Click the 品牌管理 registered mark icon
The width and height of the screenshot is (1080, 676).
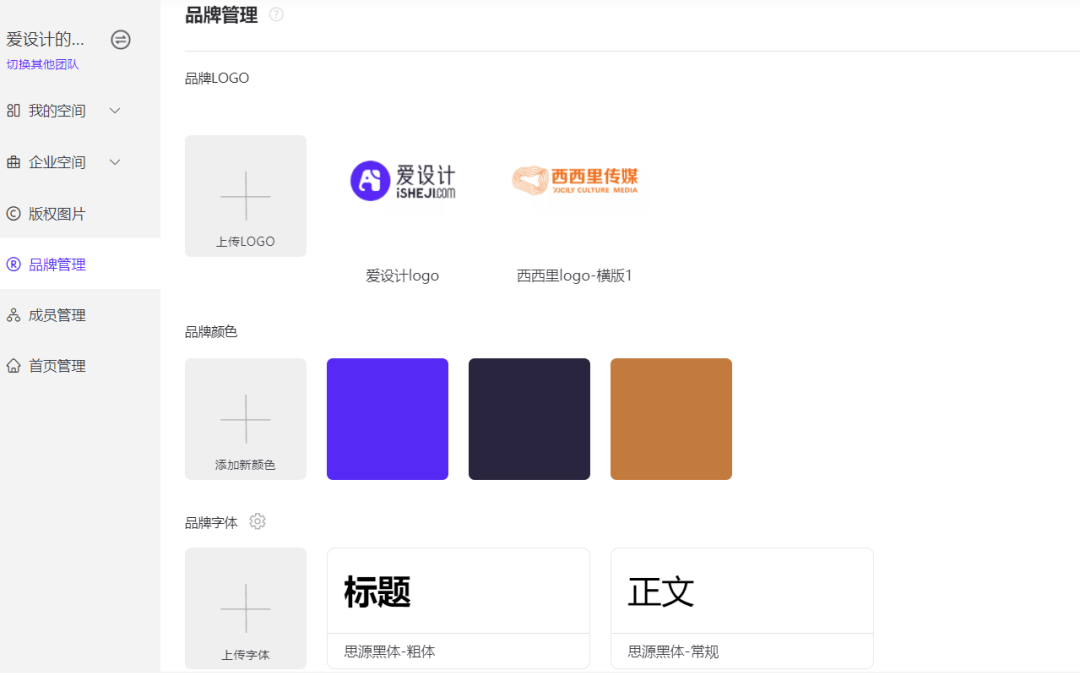click(13, 265)
